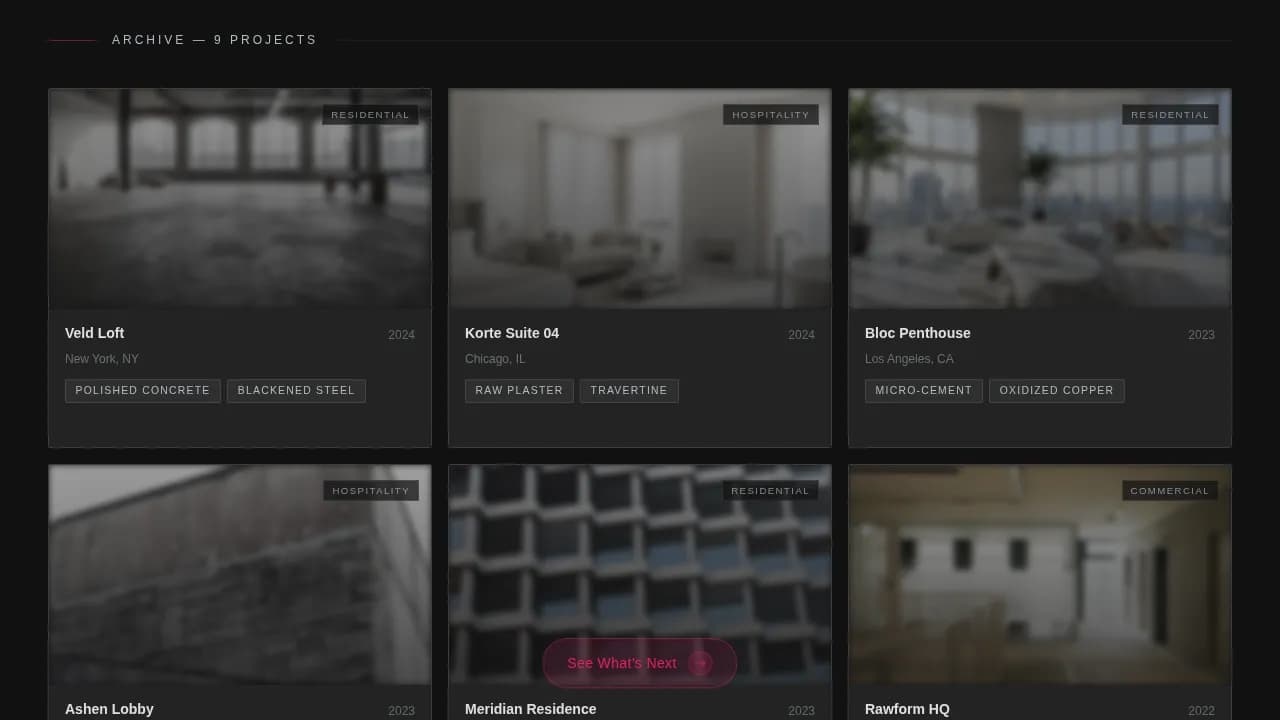Click the New York, NY location text
This screenshot has height=720, width=1280.
pyautogui.click(x=102, y=359)
